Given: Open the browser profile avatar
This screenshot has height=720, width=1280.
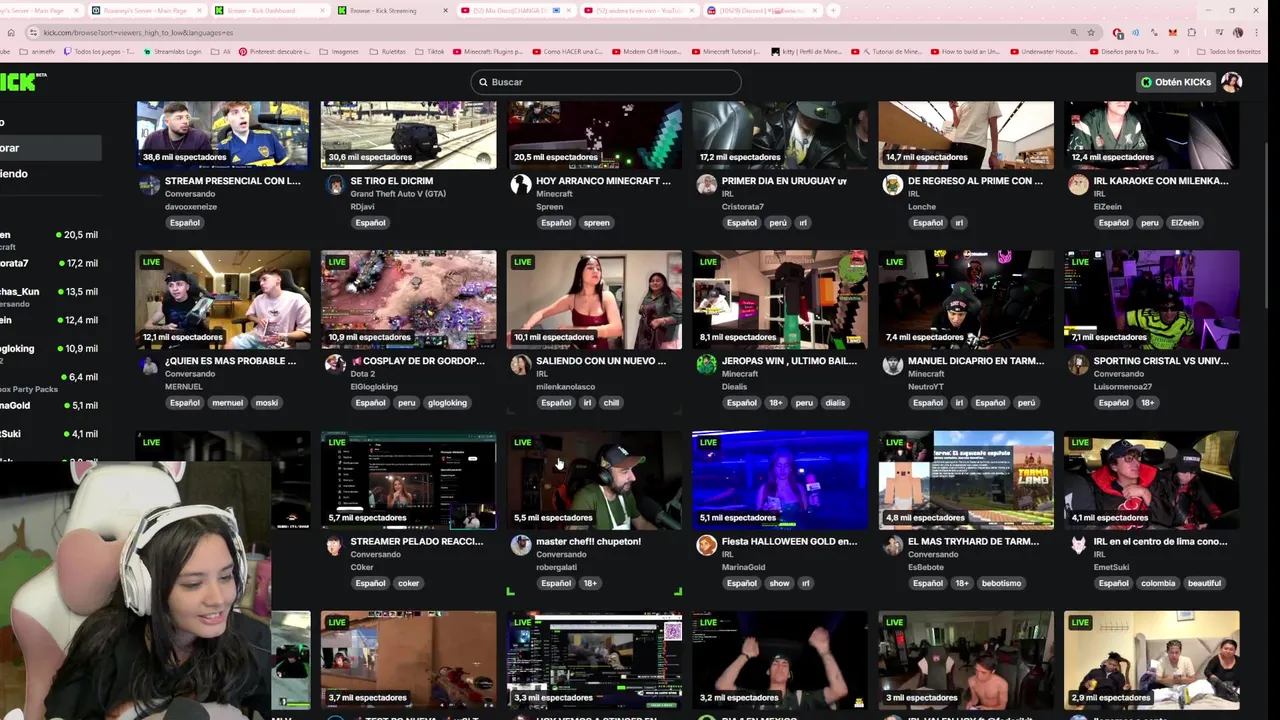Looking at the screenshot, I should (1238, 32).
